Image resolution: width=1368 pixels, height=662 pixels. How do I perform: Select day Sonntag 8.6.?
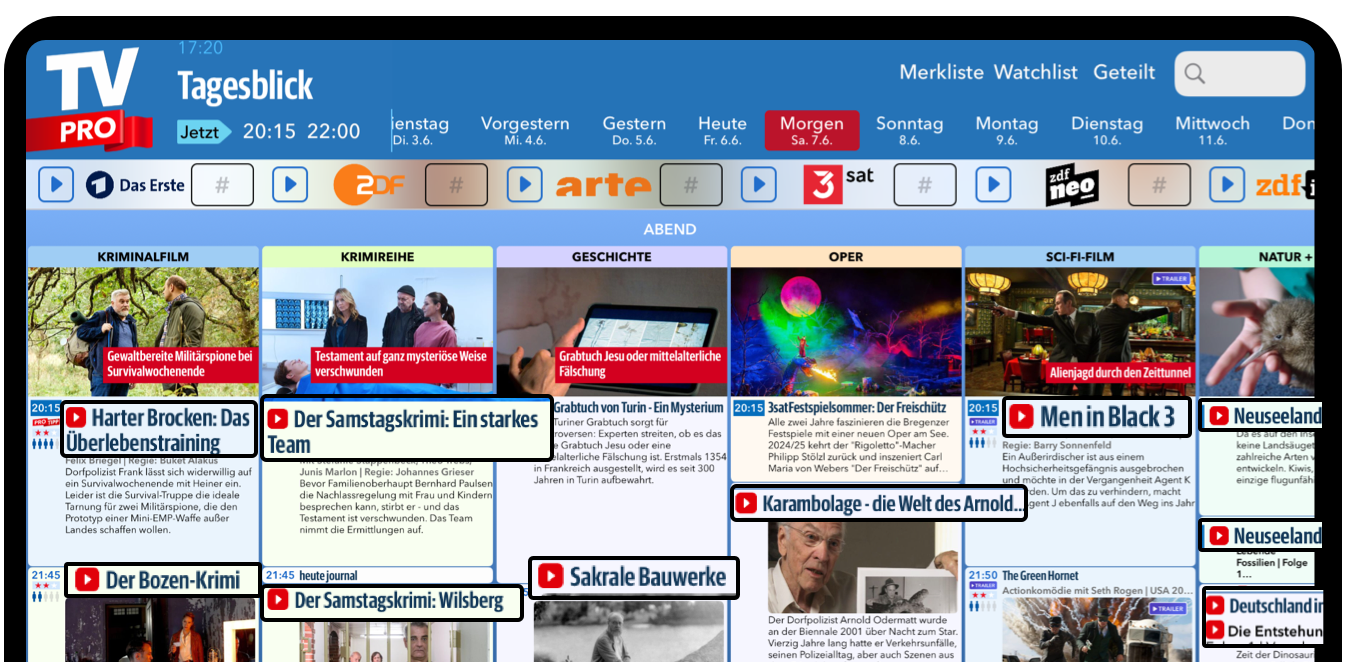point(910,130)
